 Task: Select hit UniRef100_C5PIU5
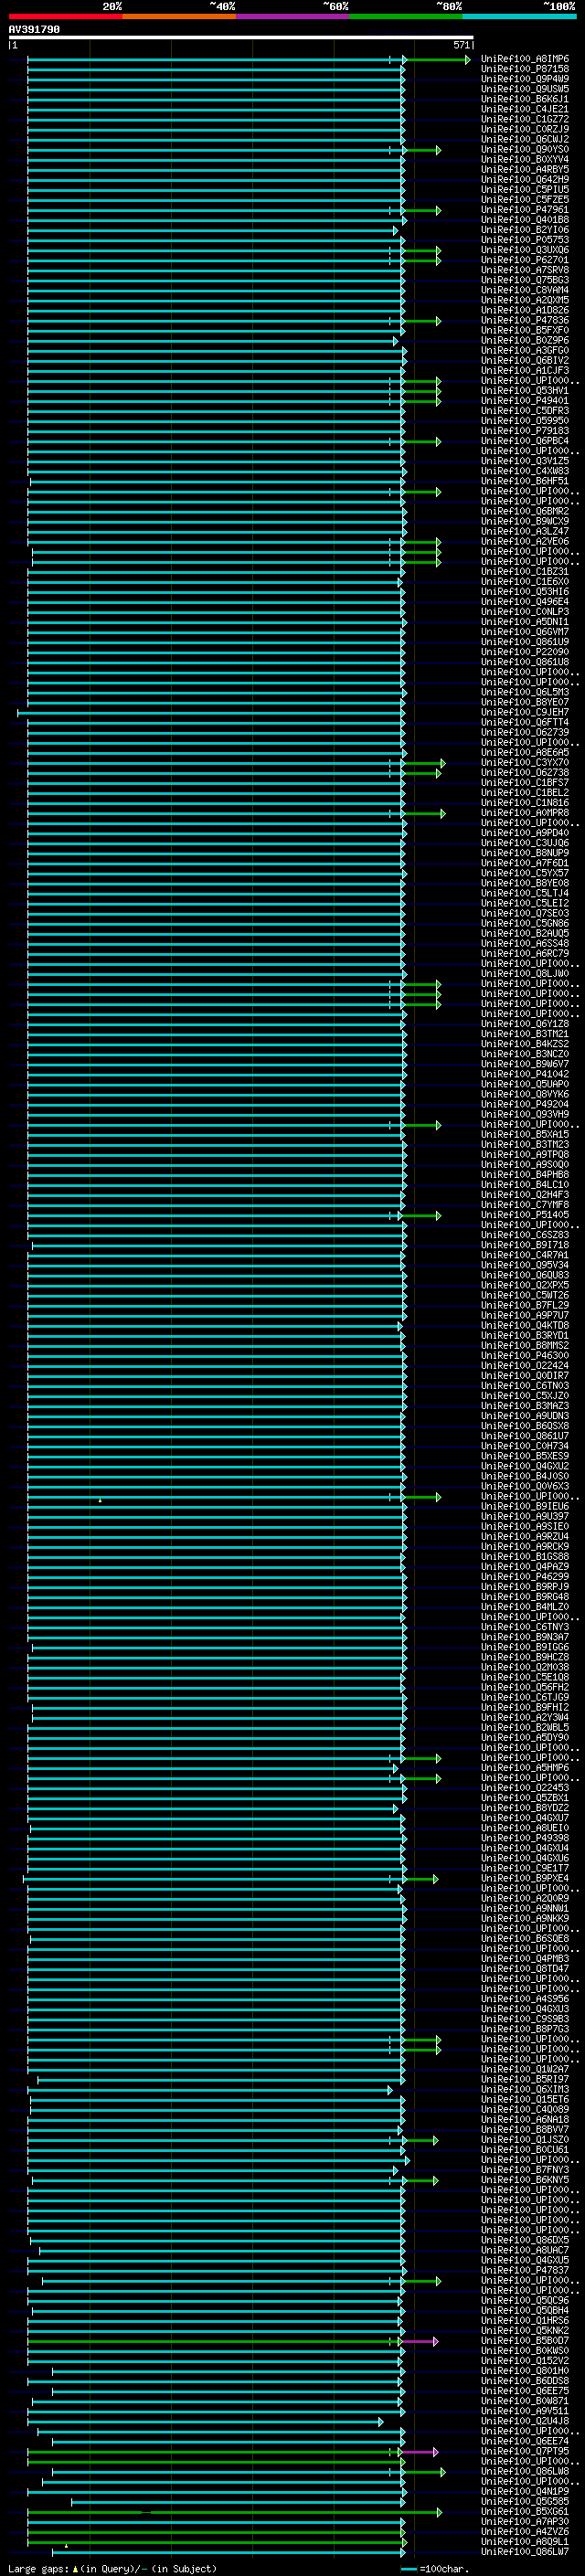(x=525, y=190)
